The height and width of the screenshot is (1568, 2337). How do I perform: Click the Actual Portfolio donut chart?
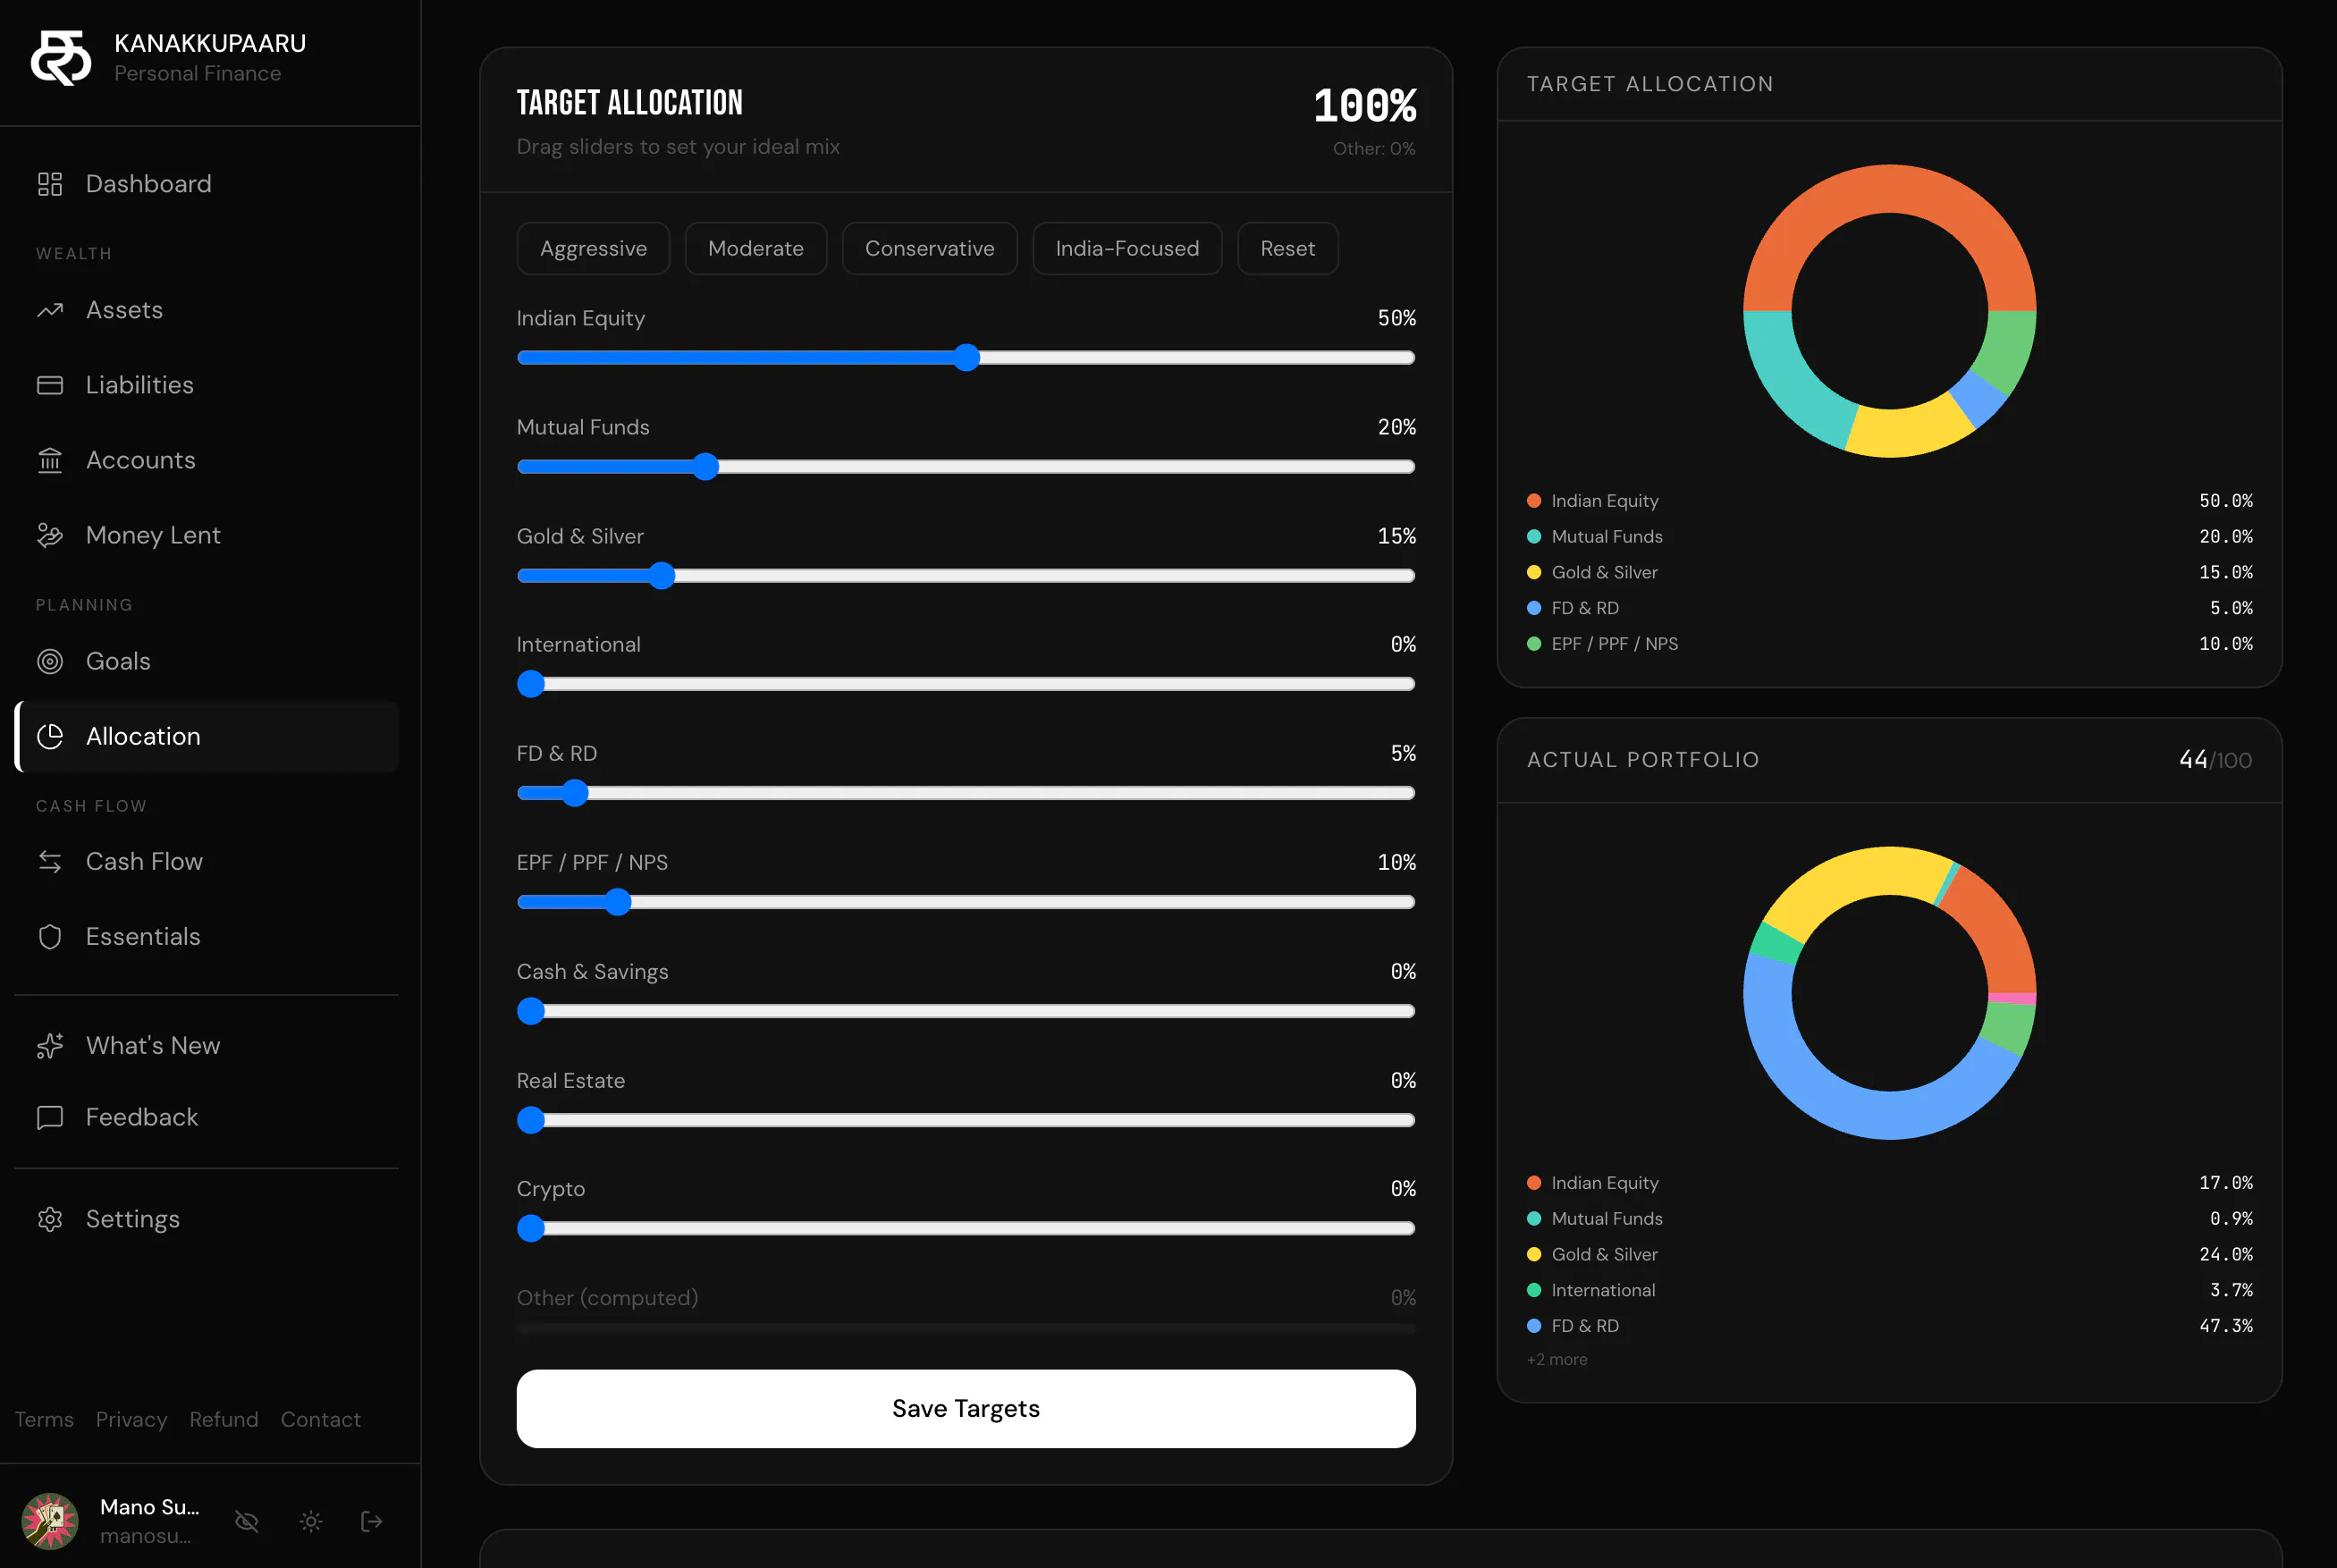(x=1889, y=993)
